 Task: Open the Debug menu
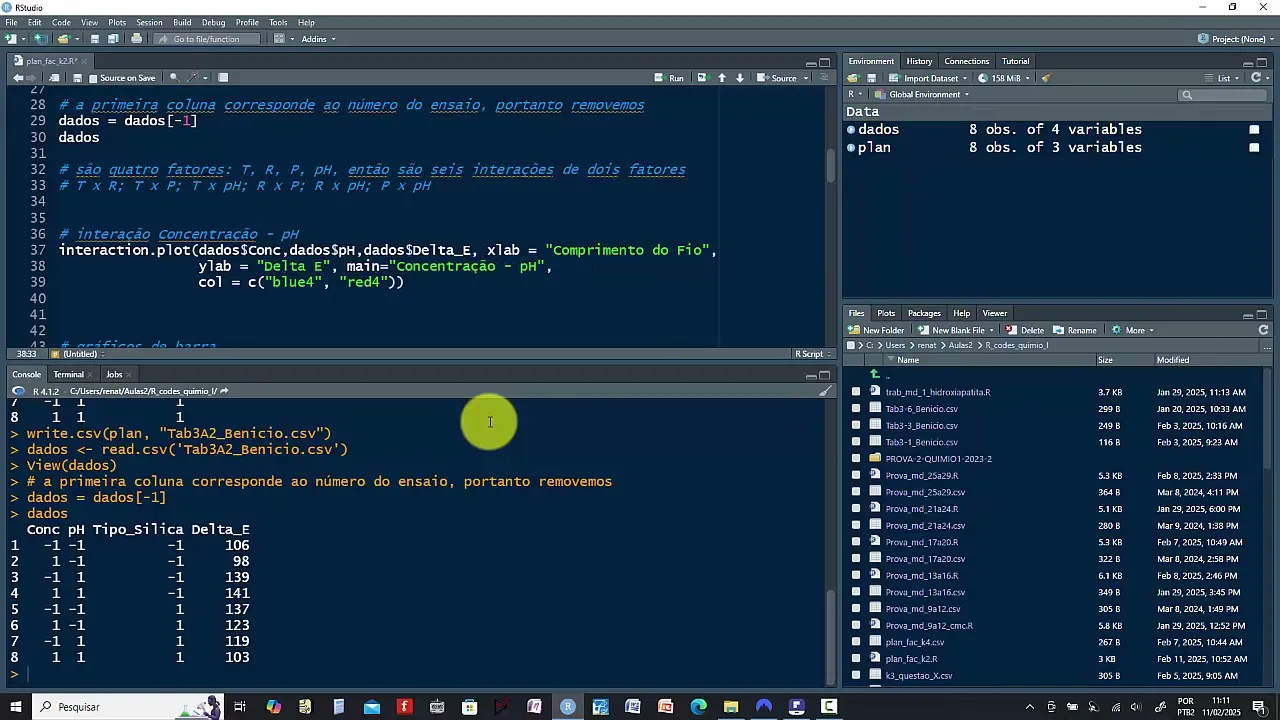[213, 22]
